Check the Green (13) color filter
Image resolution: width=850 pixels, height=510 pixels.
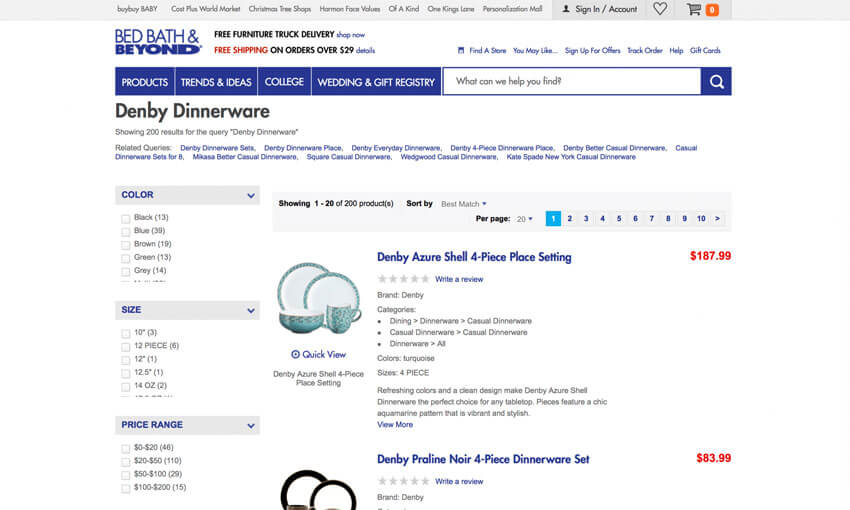tap(126, 258)
